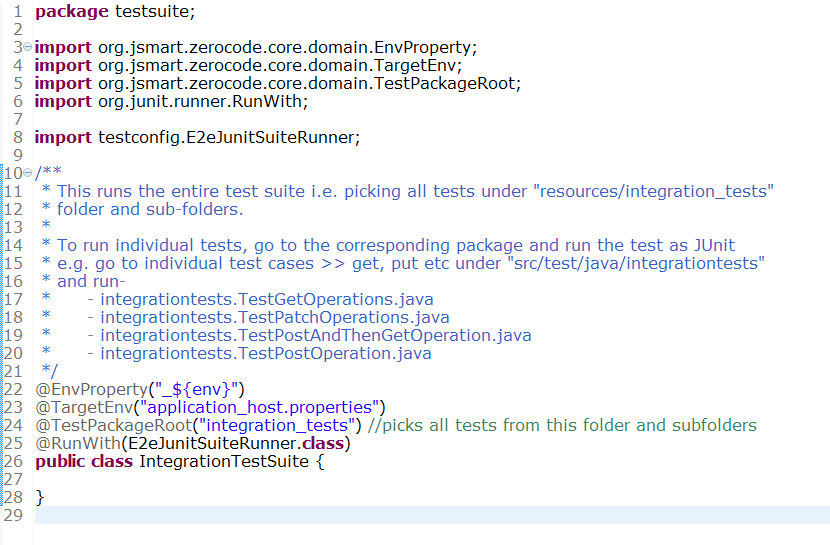The height and width of the screenshot is (545, 830).
Task: Click the picks all tests inline comment
Action: [x=562, y=425]
